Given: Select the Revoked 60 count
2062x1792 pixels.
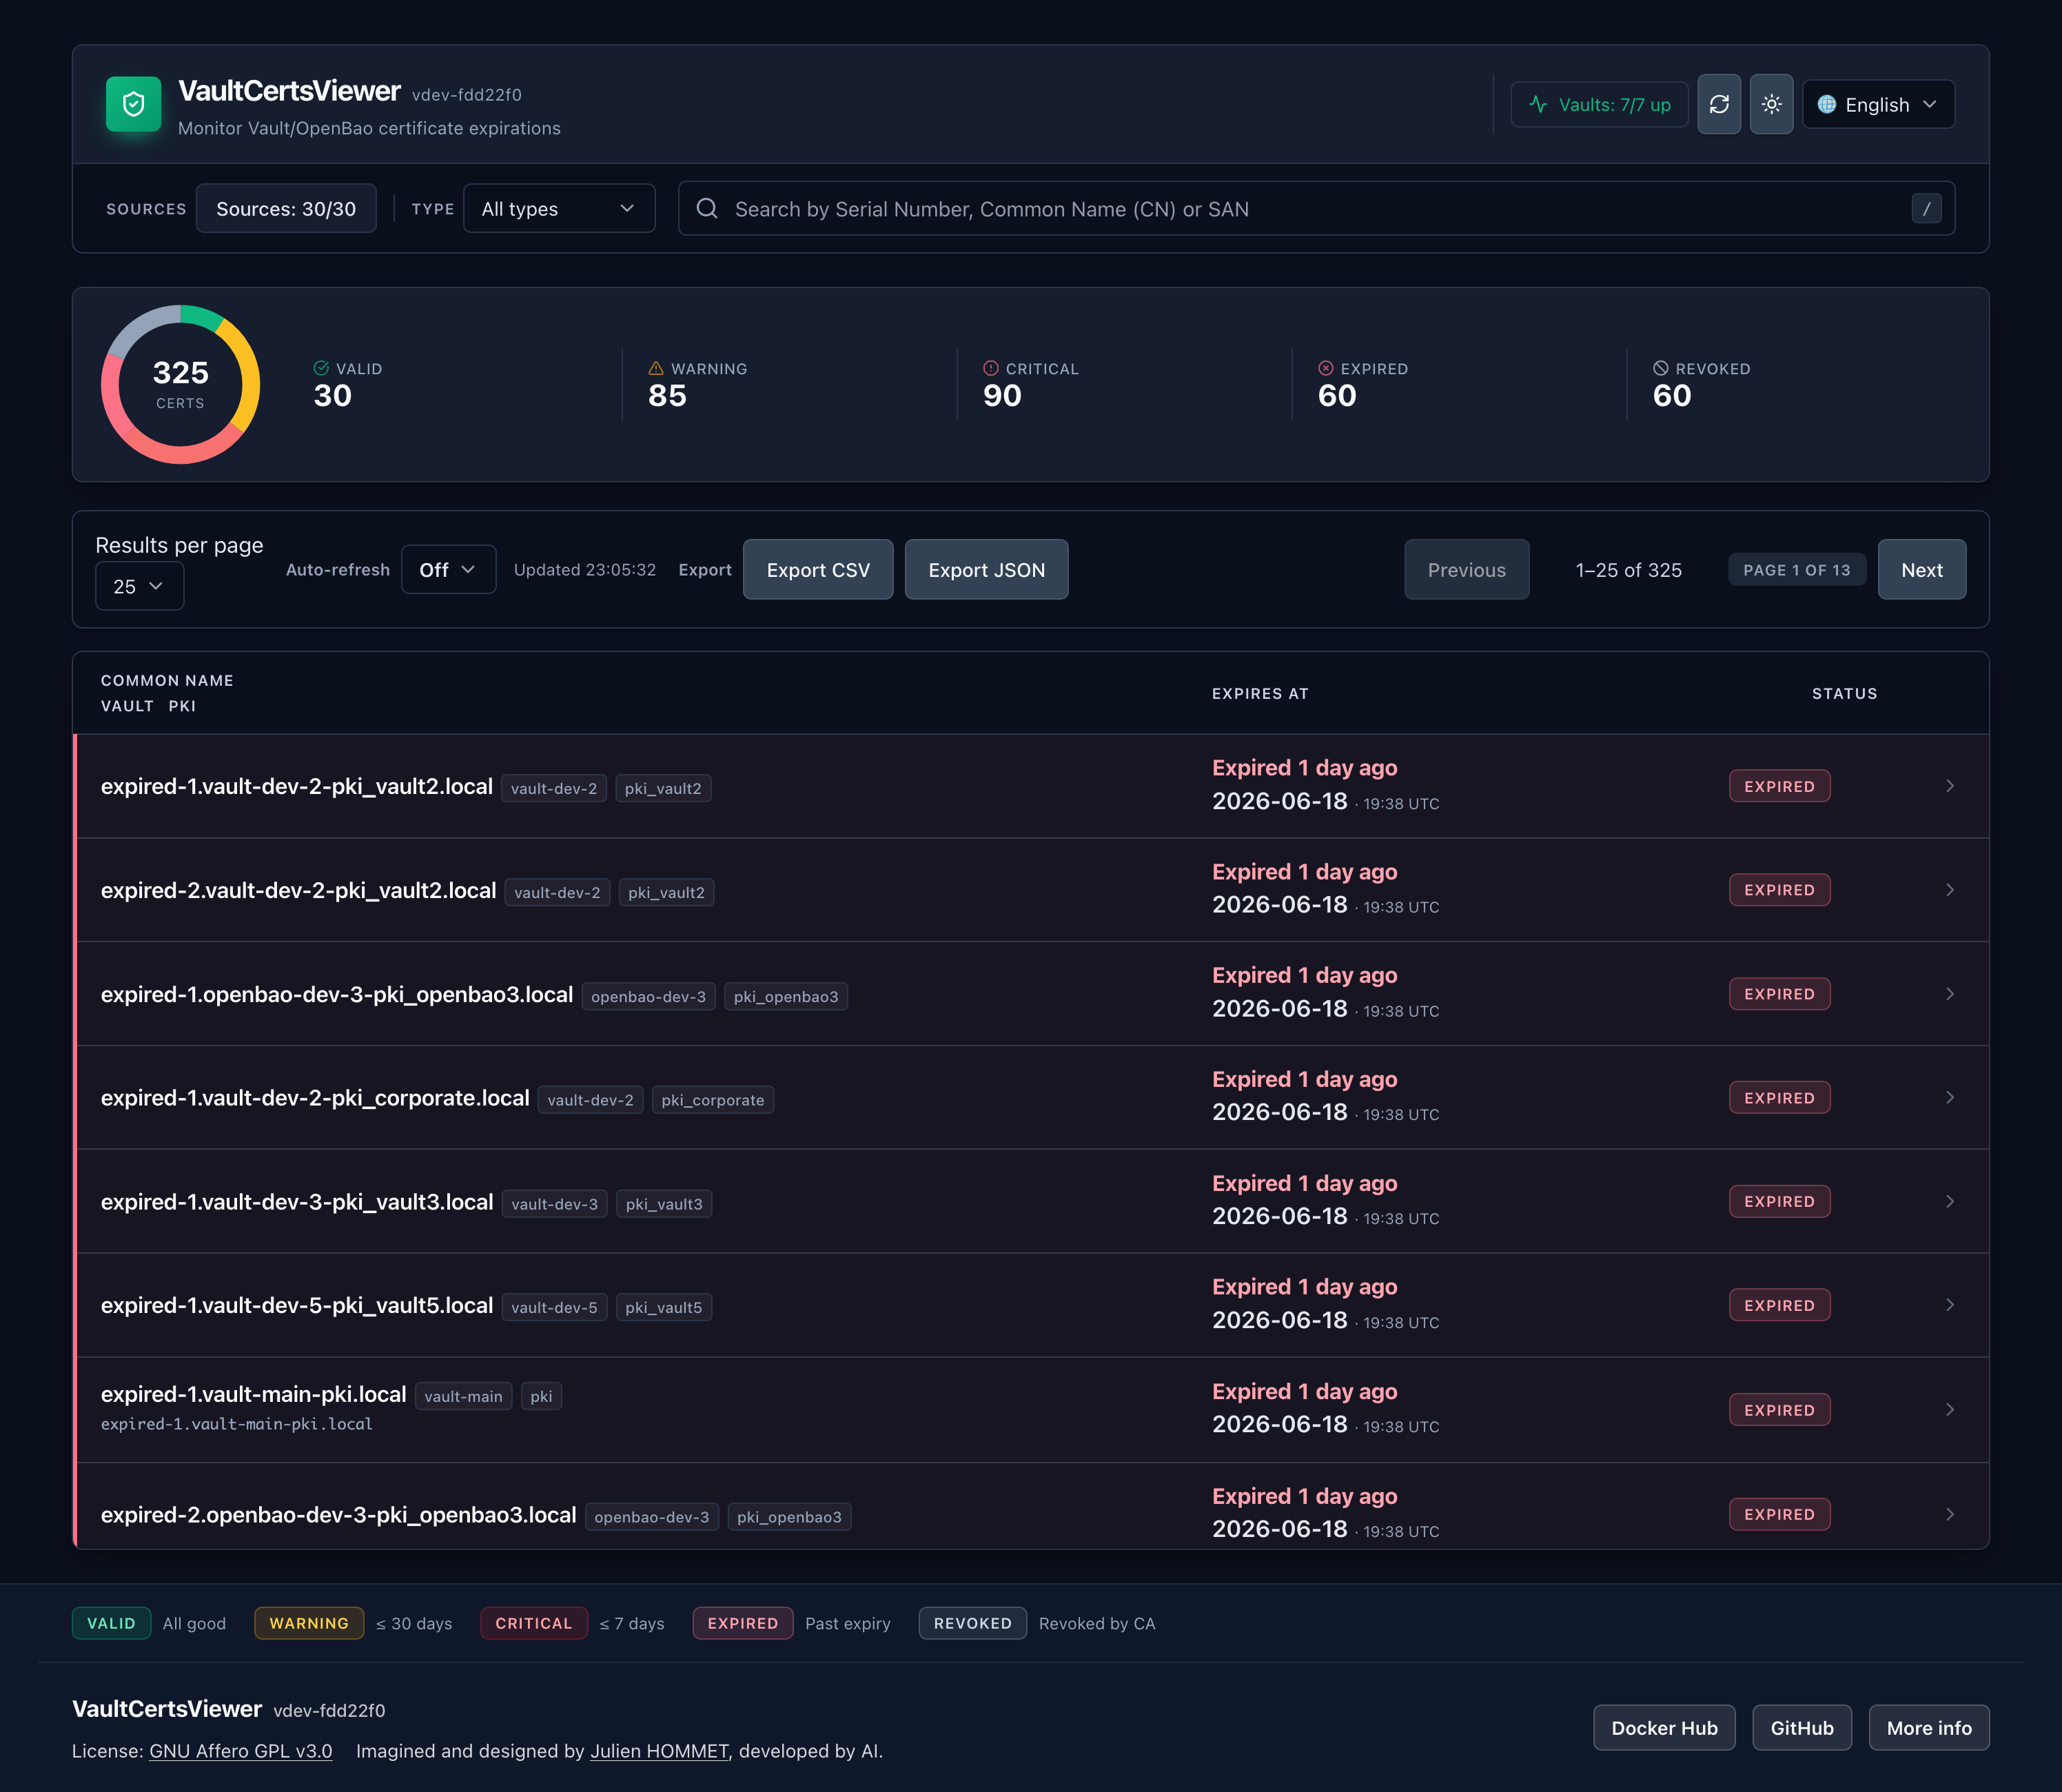Looking at the screenshot, I should pyautogui.click(x=1672, y=396).
